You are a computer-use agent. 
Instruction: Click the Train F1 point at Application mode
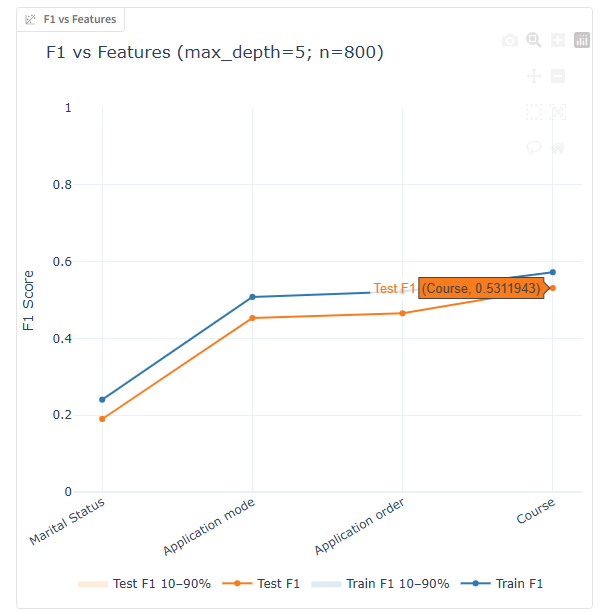[x=252, y=297]
